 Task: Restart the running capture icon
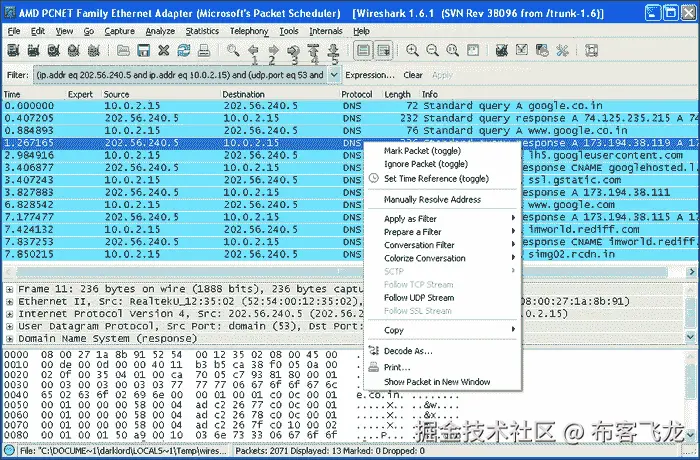[x=94, y=50]
